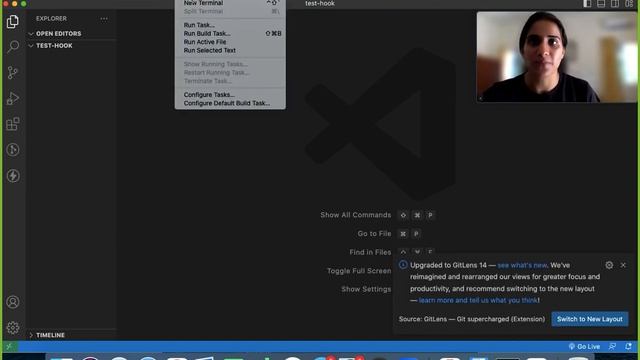Click the EXPLORER panel title
The height and width of the screenshot is (360, 640).
click(51, 19)
